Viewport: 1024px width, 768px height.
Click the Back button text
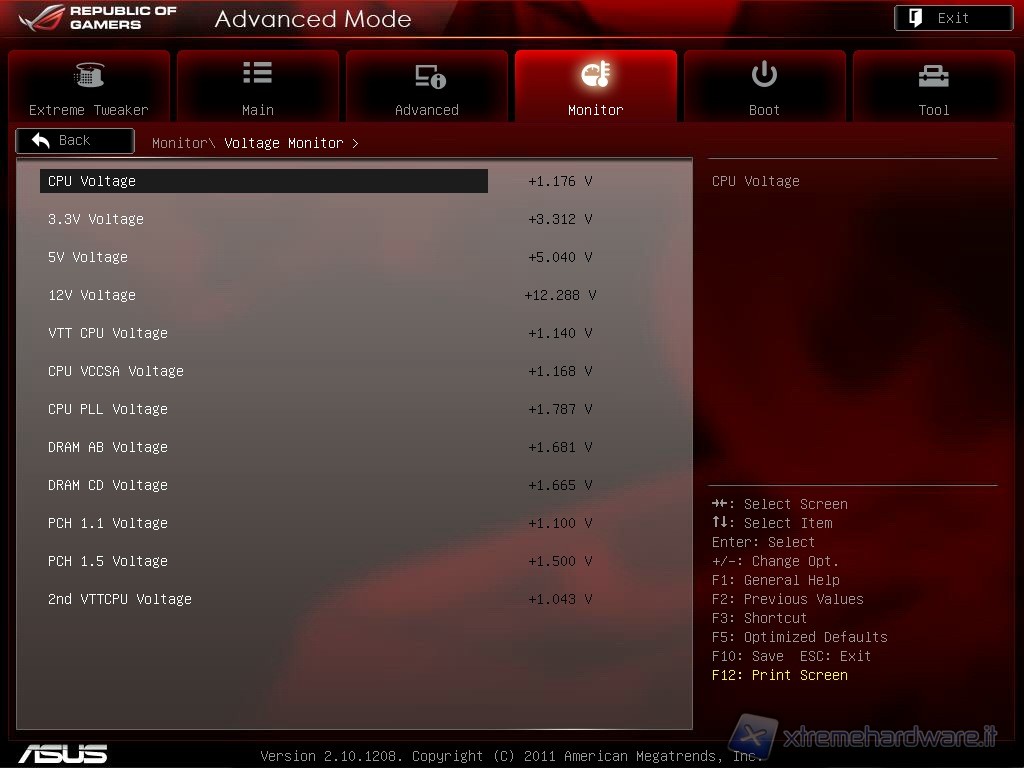(74, 140)
